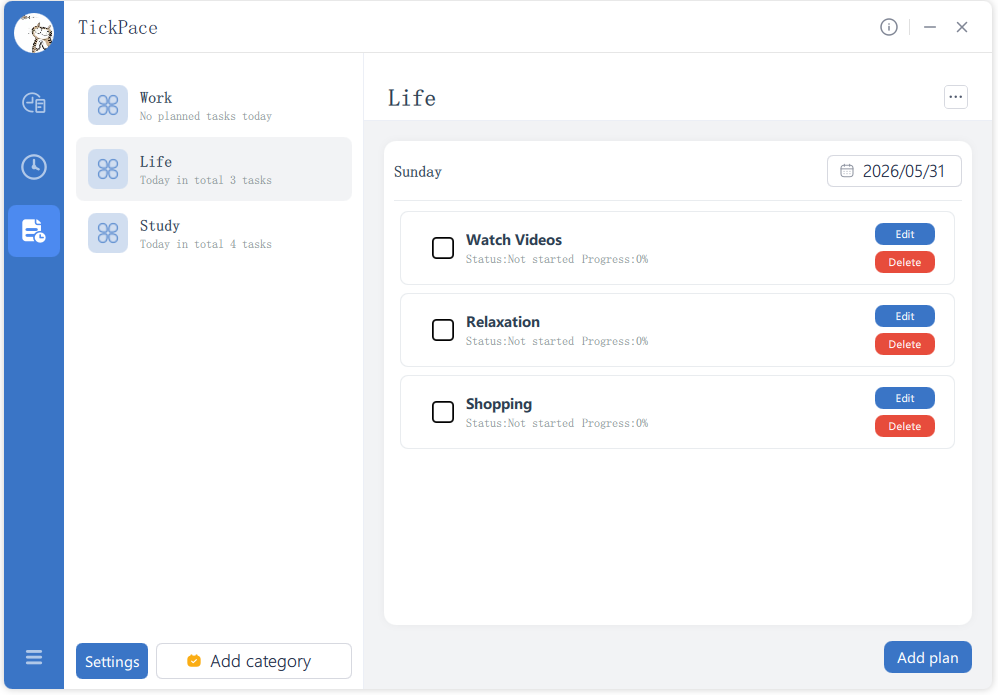The image size is (1000, 700).
Task: Click the cat avatar profile picture
Action: (34, 33)
